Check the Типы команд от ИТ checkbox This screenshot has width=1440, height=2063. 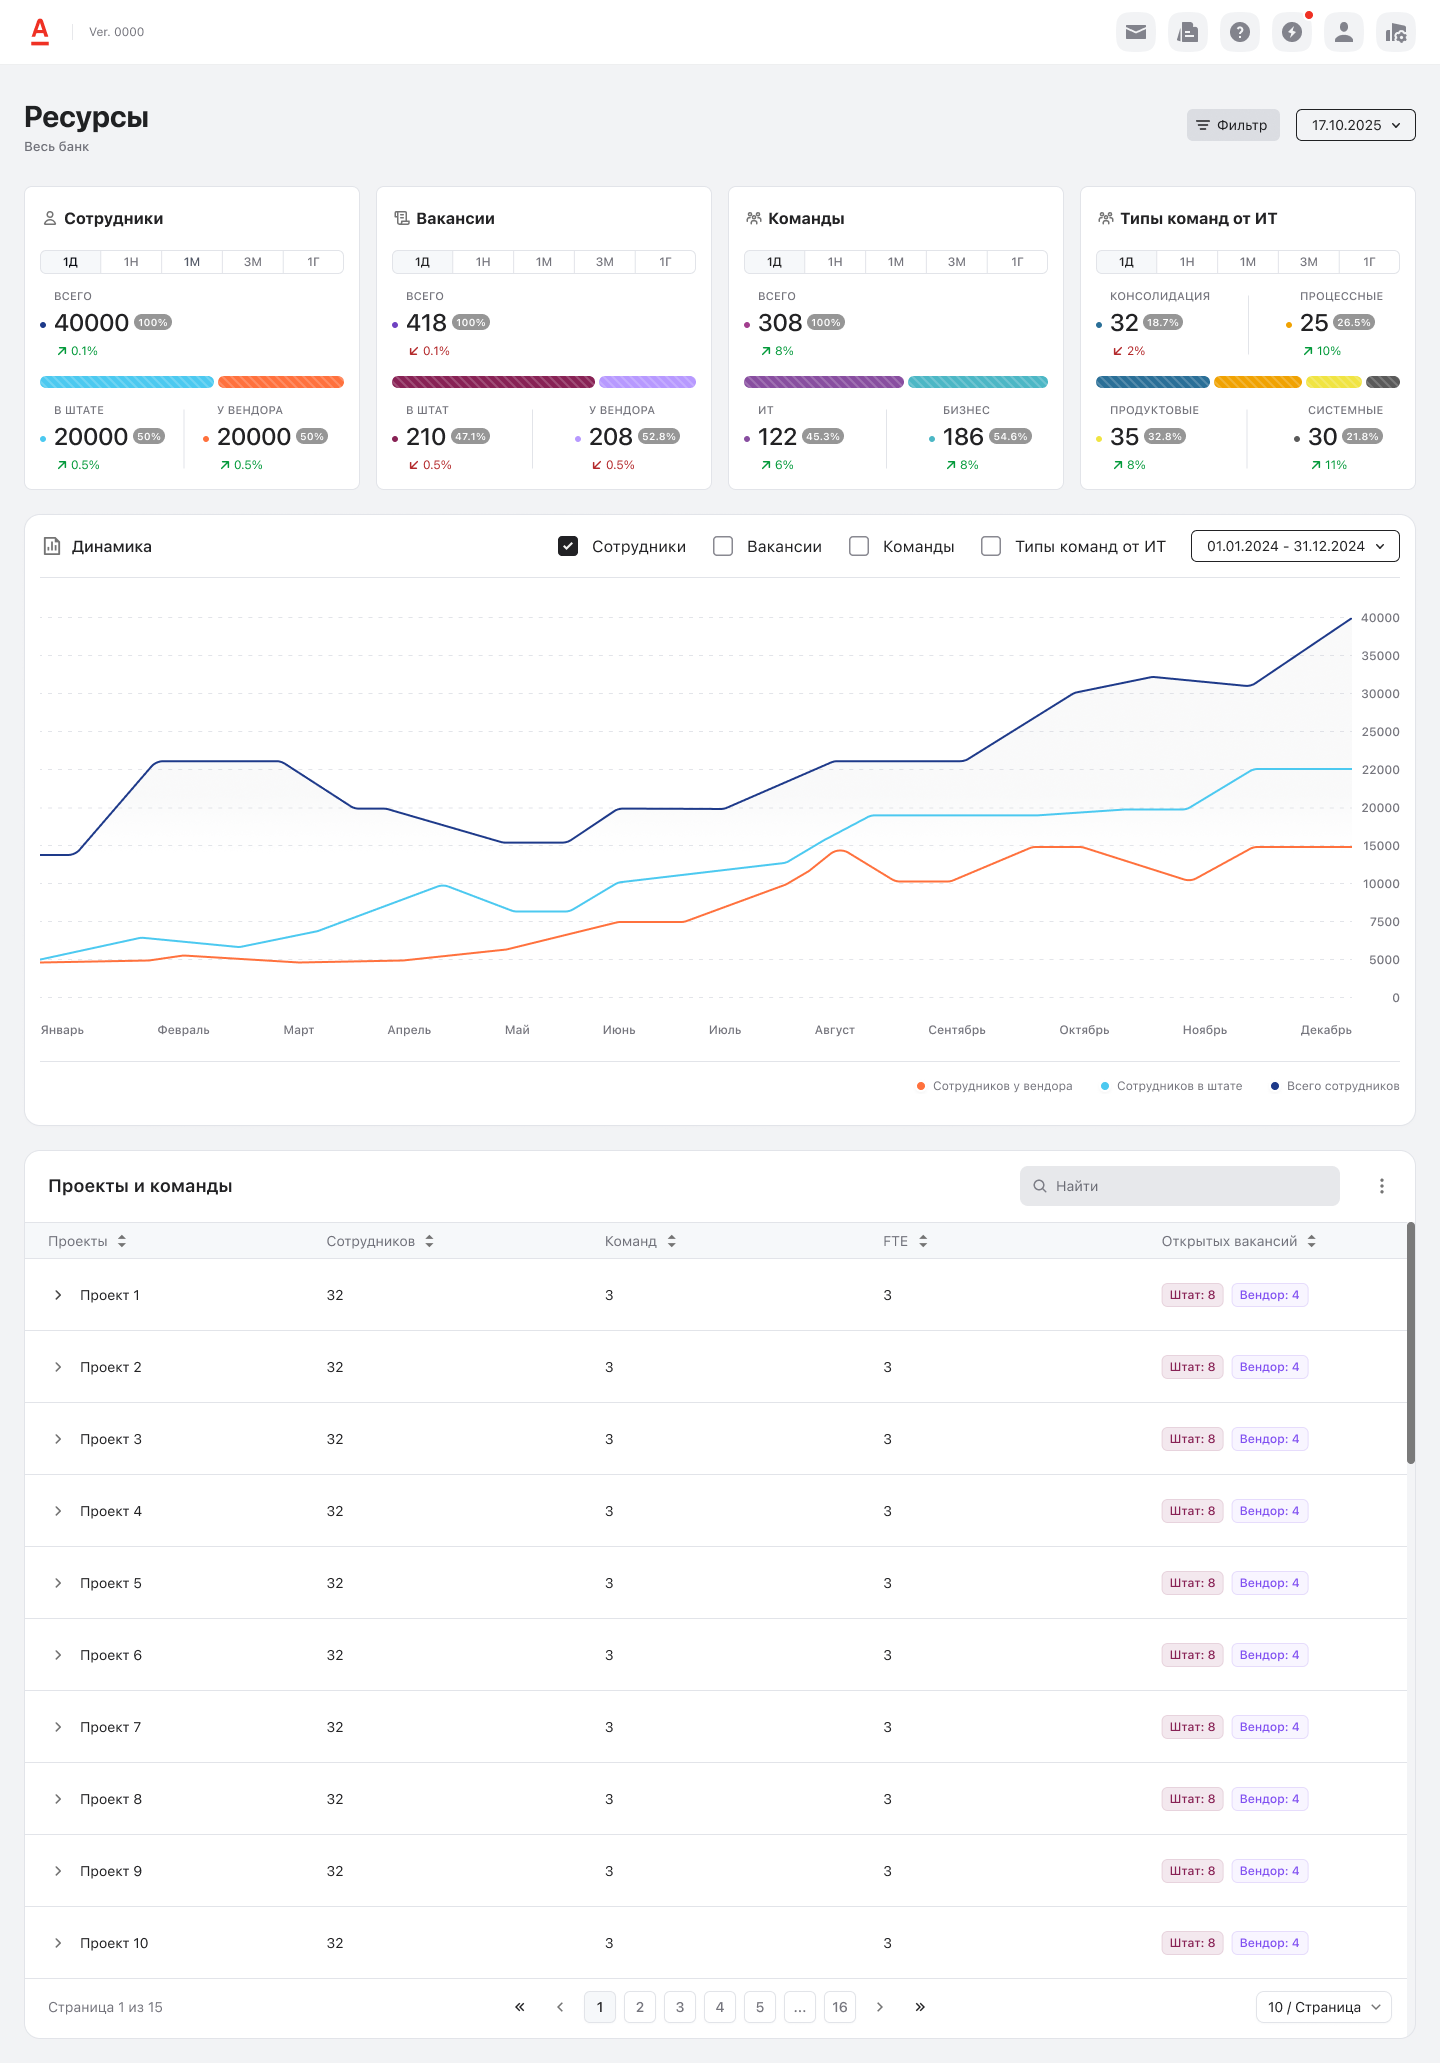[x=991, y=546]
